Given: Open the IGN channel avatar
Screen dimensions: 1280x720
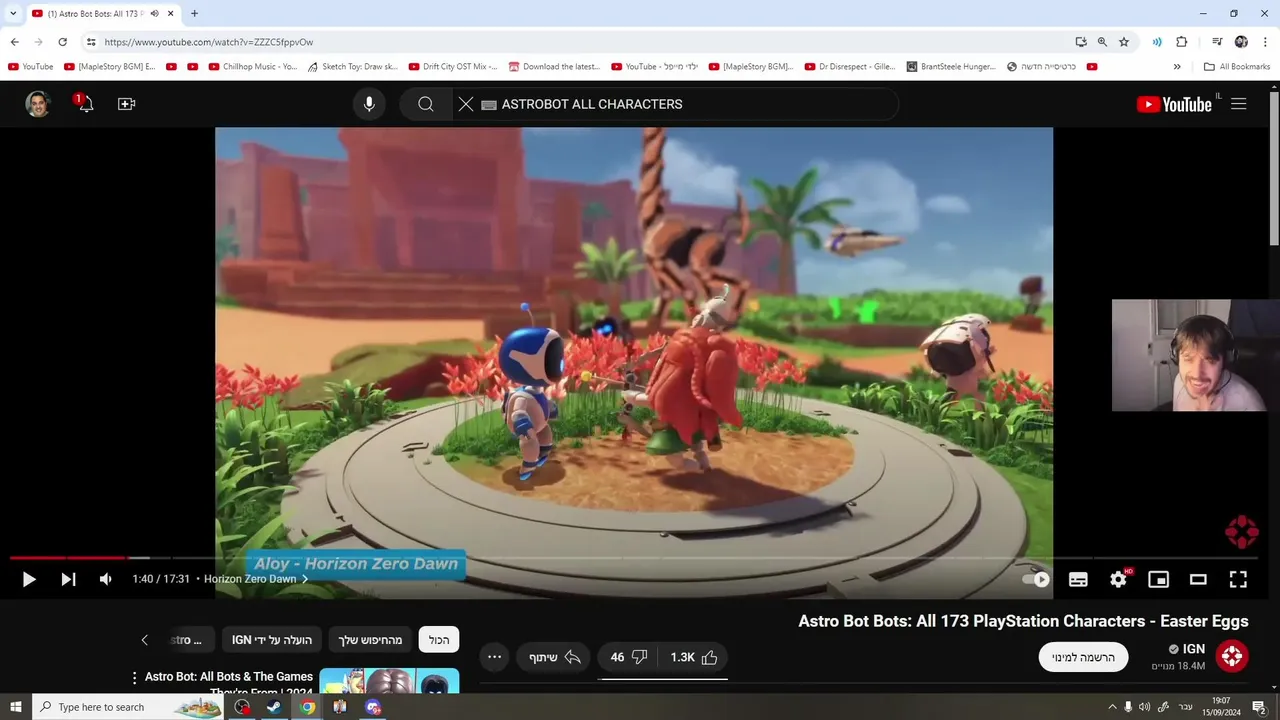Looking at the screenshot, I should tap(1232, 656).
